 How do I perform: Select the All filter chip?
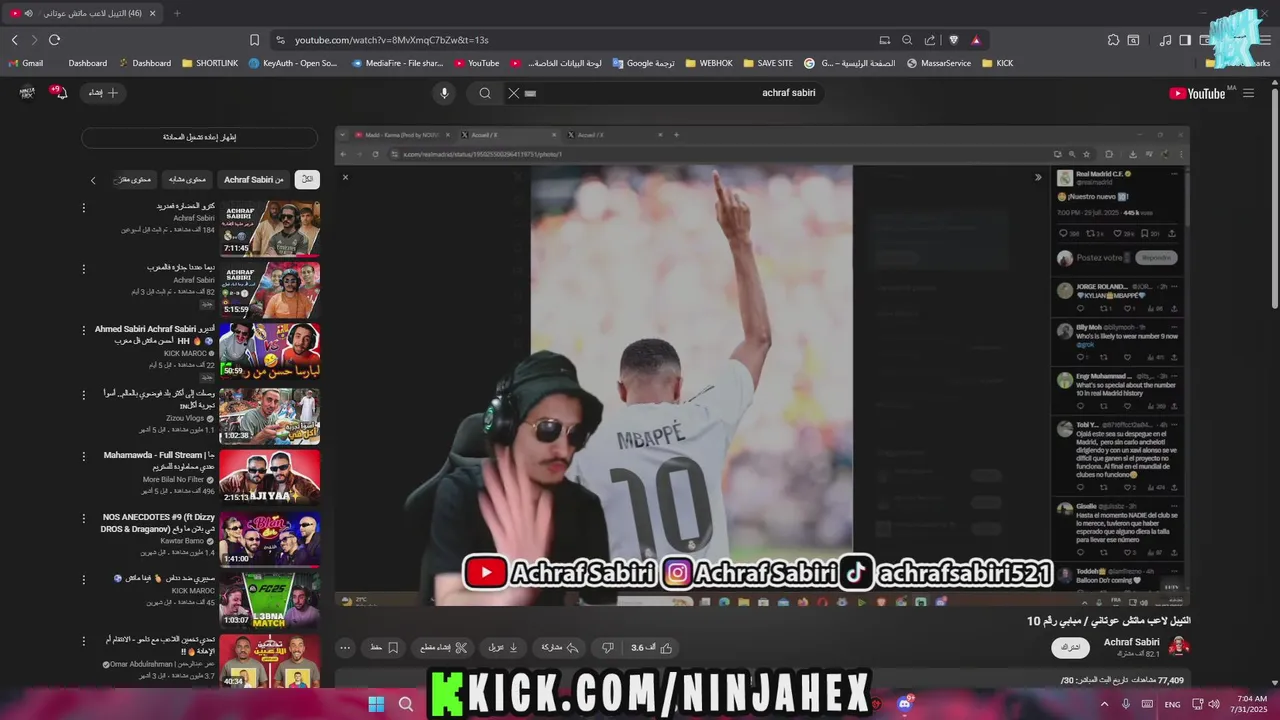(x=307, y=180)
